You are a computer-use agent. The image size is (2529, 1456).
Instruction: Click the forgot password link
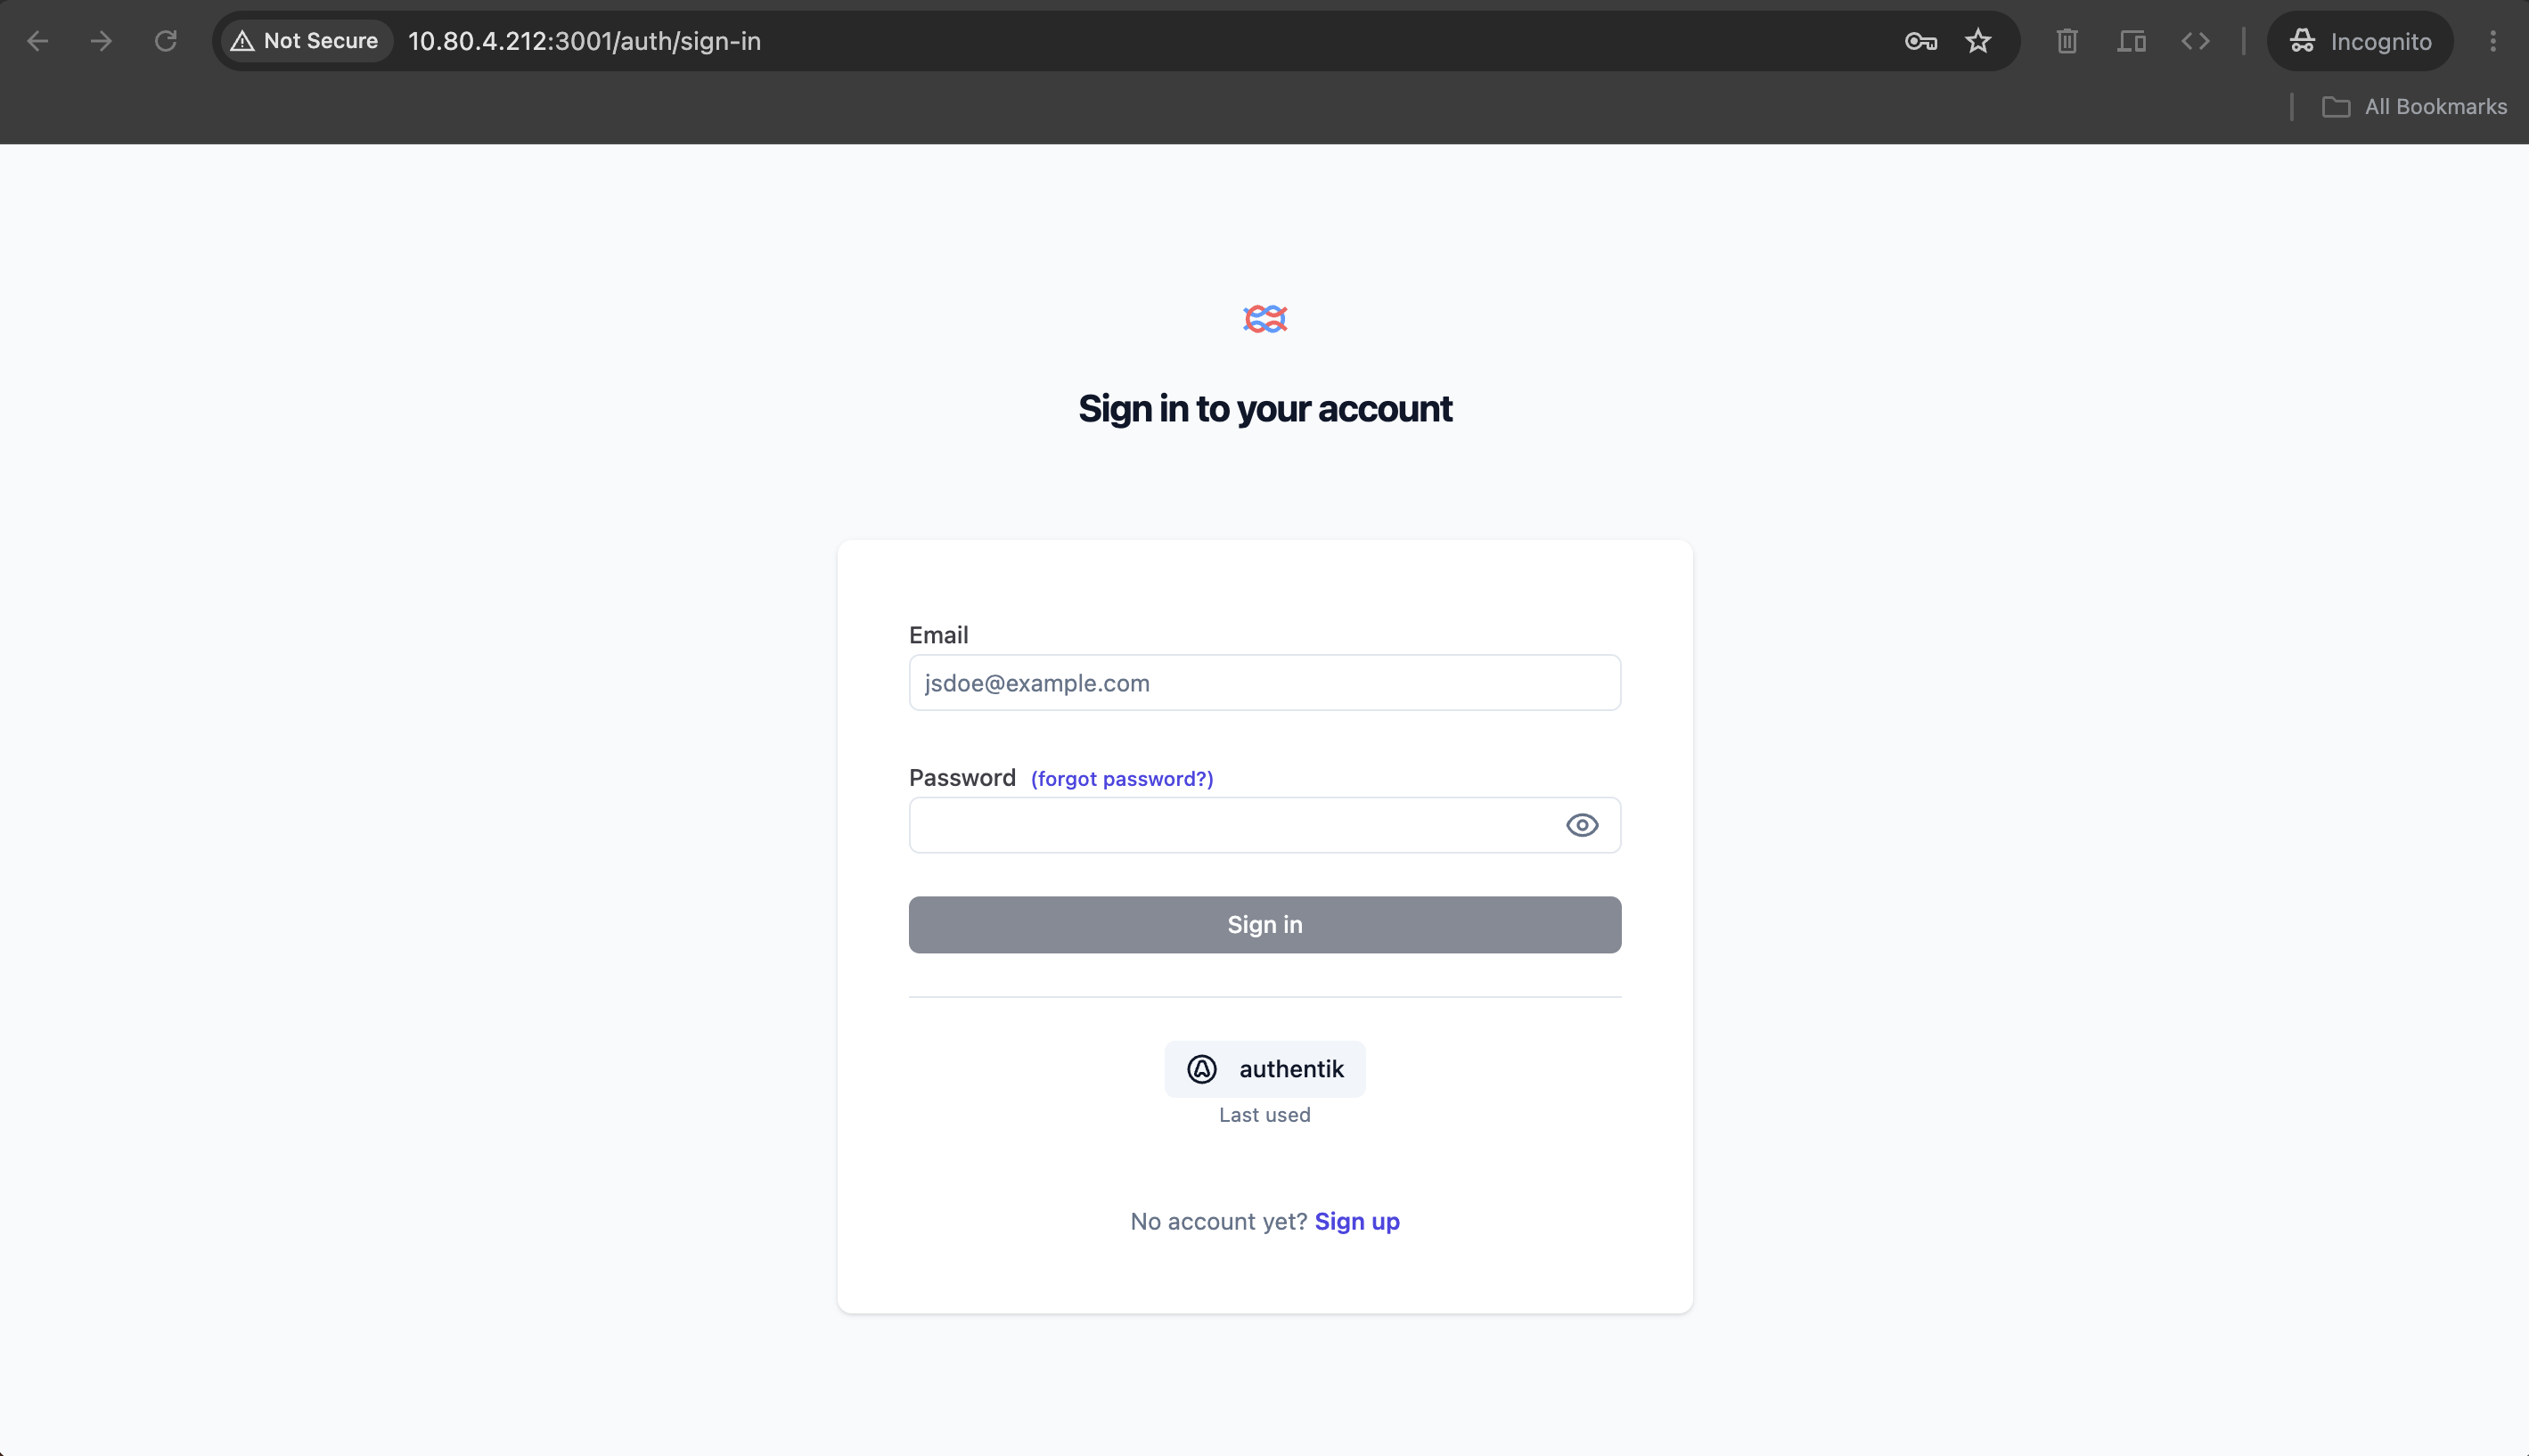[1122, 779]
